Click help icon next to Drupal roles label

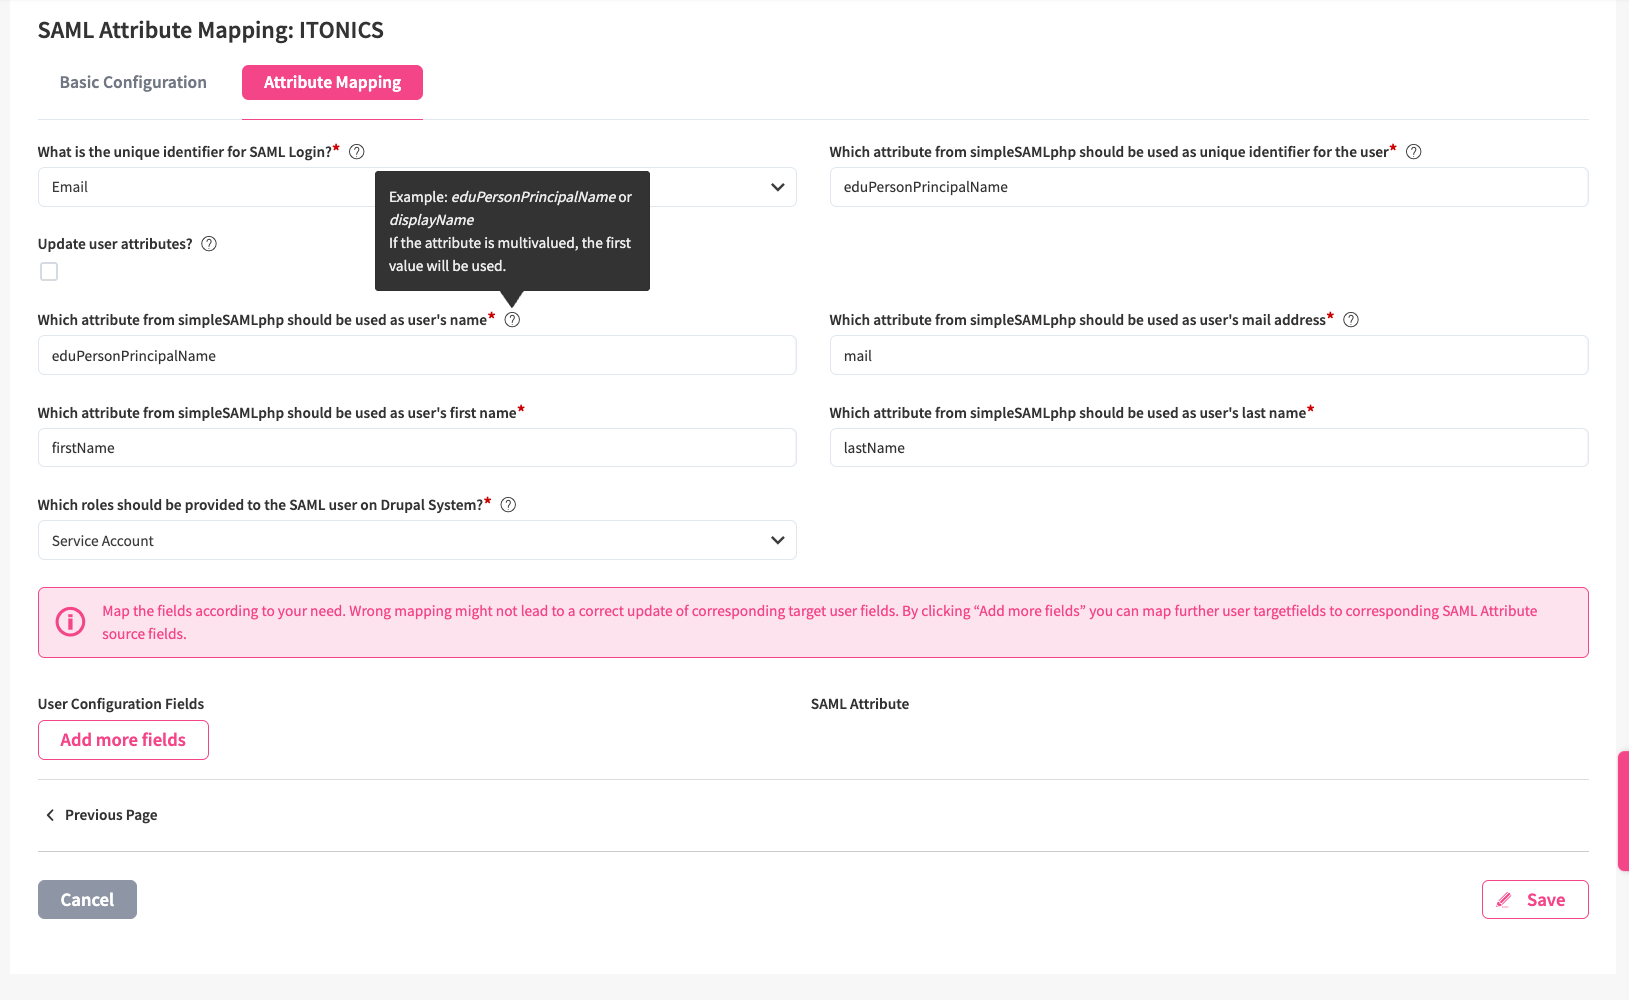(x=508, y=505)
